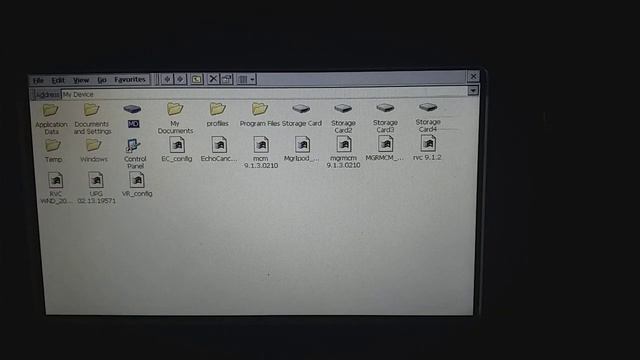Viewport: 640px width, 360px height.
Task: Open the View menu
Action: pos(81,80)
